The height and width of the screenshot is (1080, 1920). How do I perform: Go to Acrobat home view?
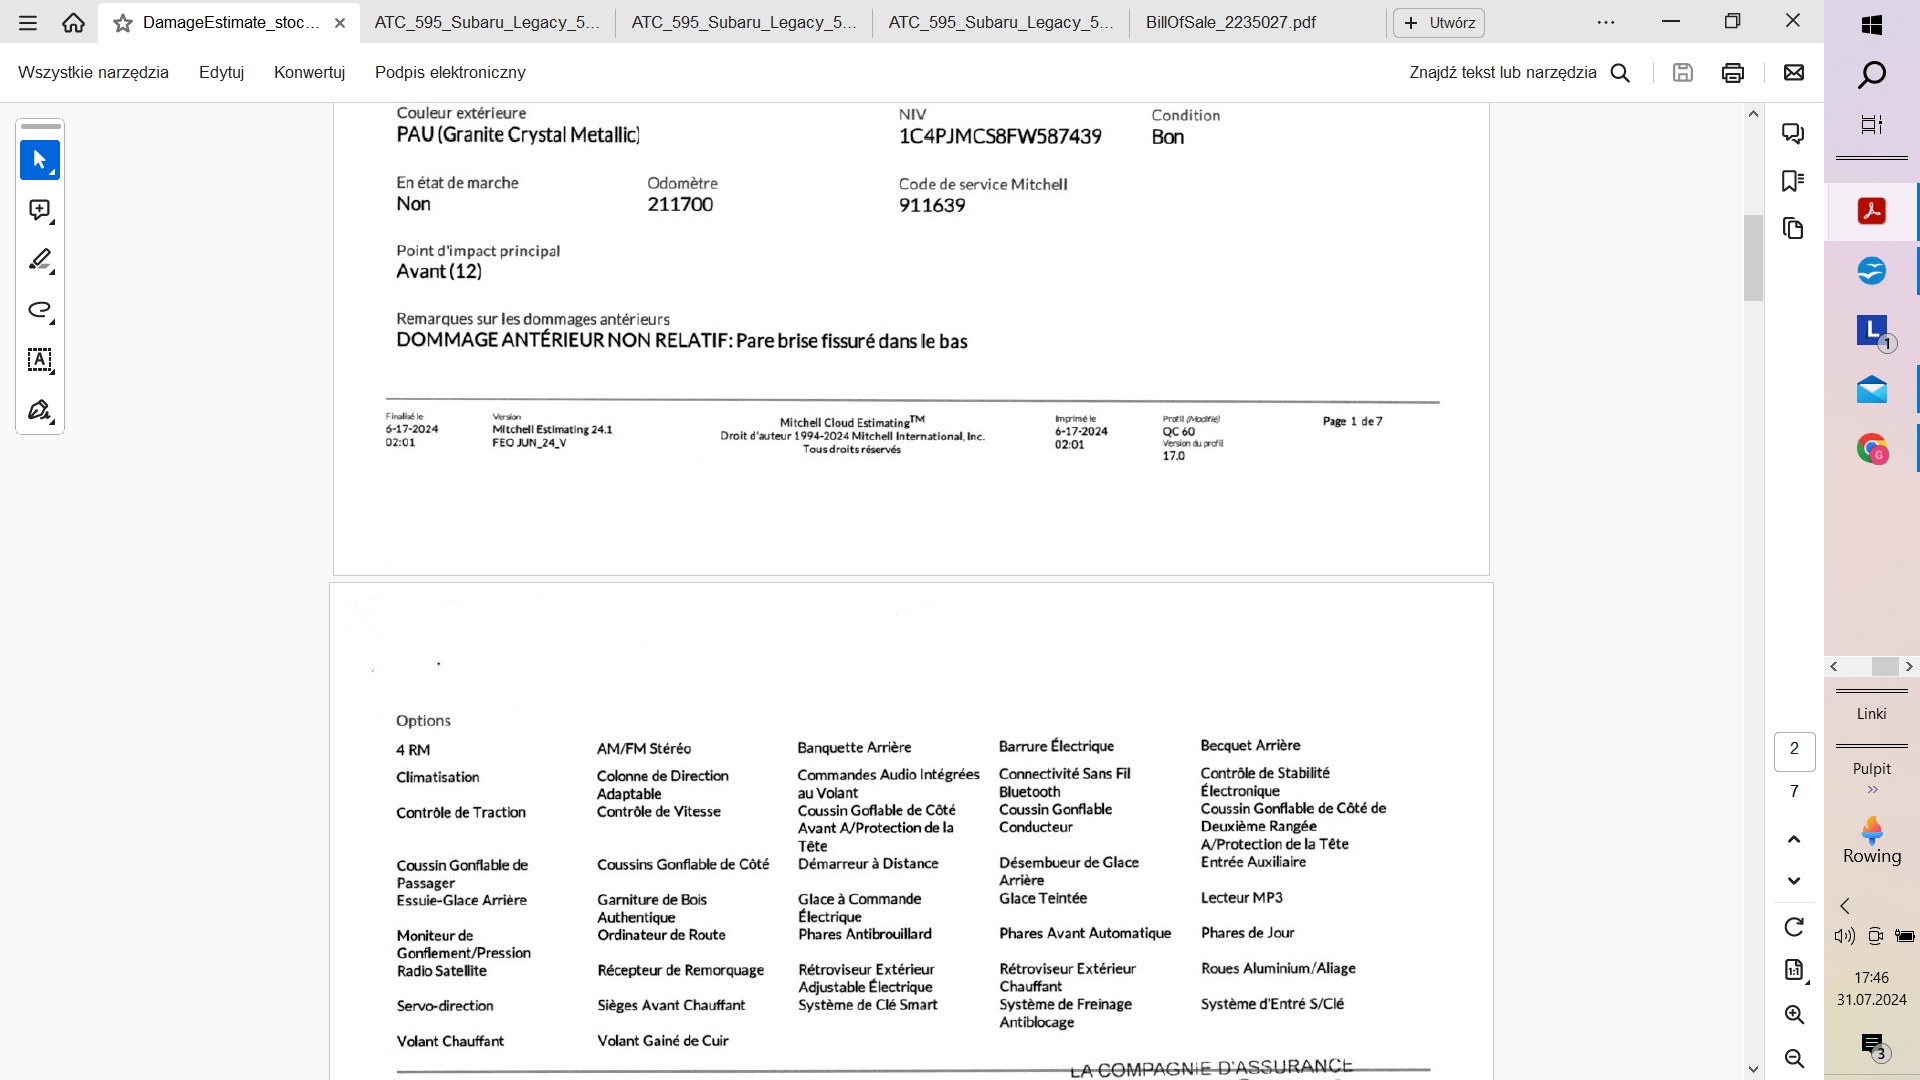tap(73, 22)
